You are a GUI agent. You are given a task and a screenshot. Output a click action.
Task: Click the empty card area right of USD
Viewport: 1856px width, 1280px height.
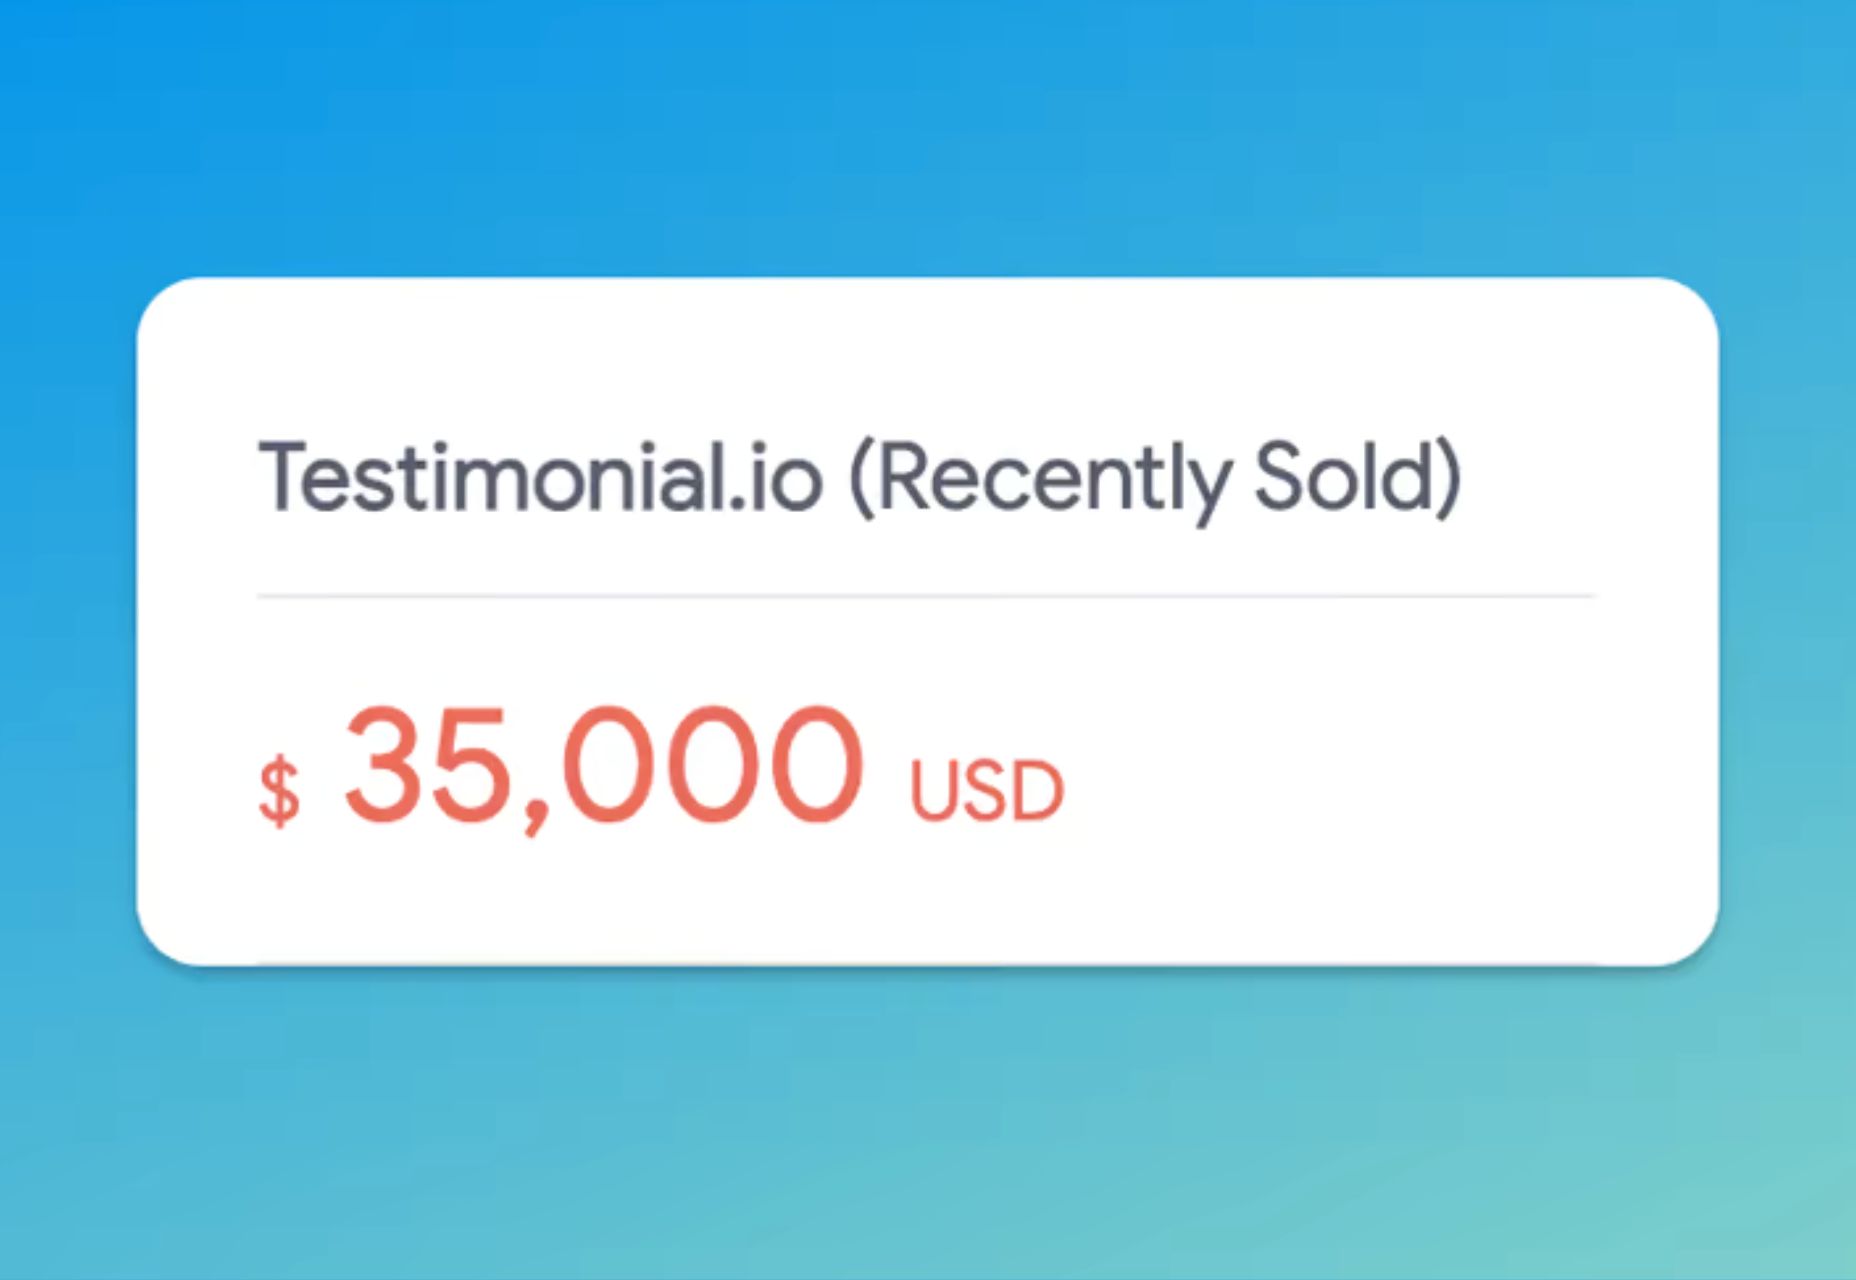[1380, 790]
